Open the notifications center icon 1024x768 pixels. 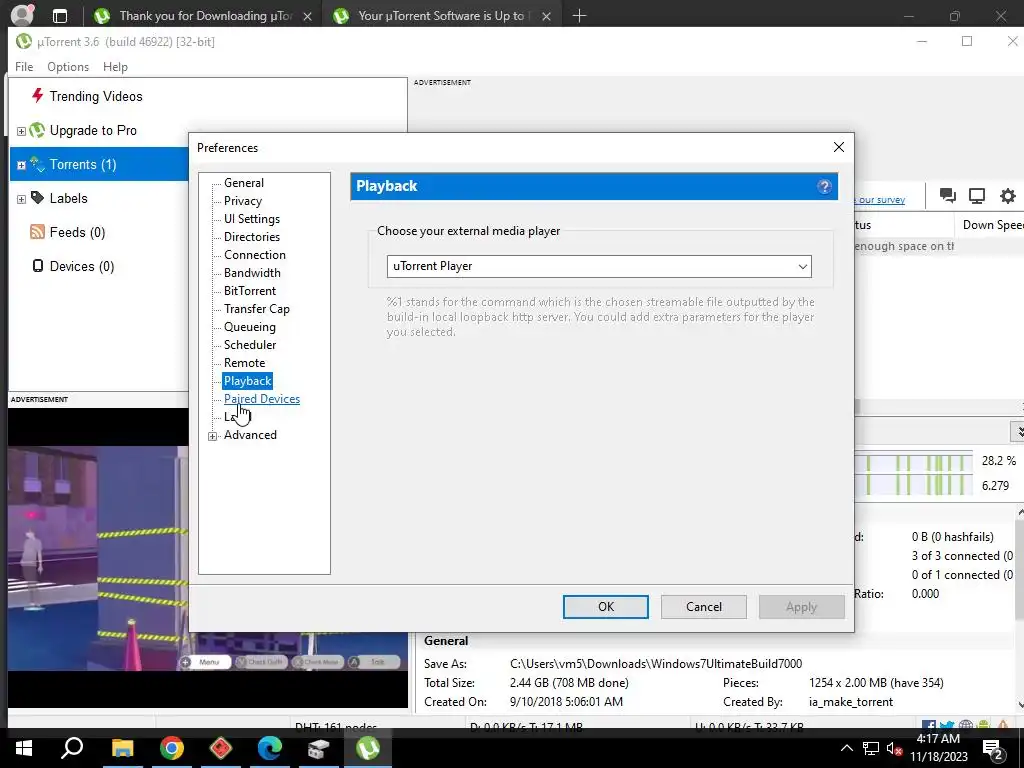993,749
